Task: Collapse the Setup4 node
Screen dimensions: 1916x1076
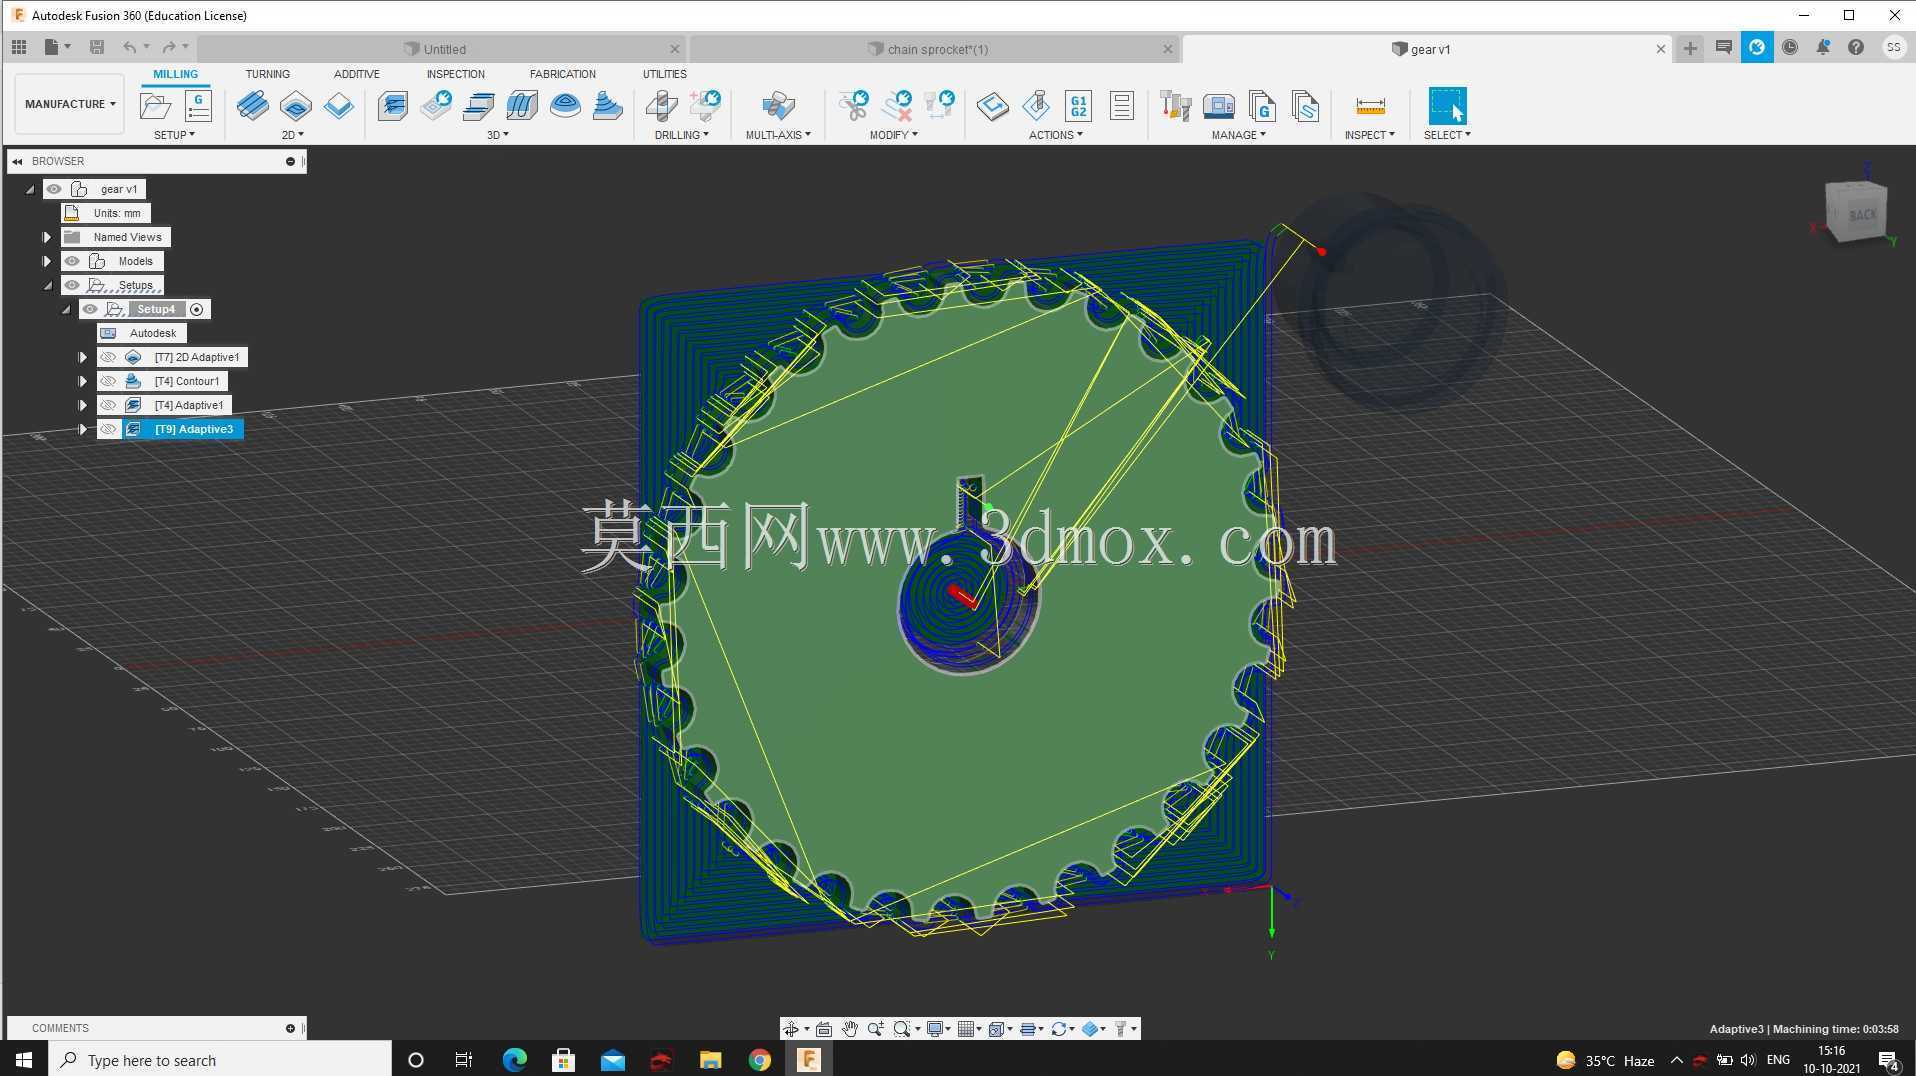Action: coord(66,310)
